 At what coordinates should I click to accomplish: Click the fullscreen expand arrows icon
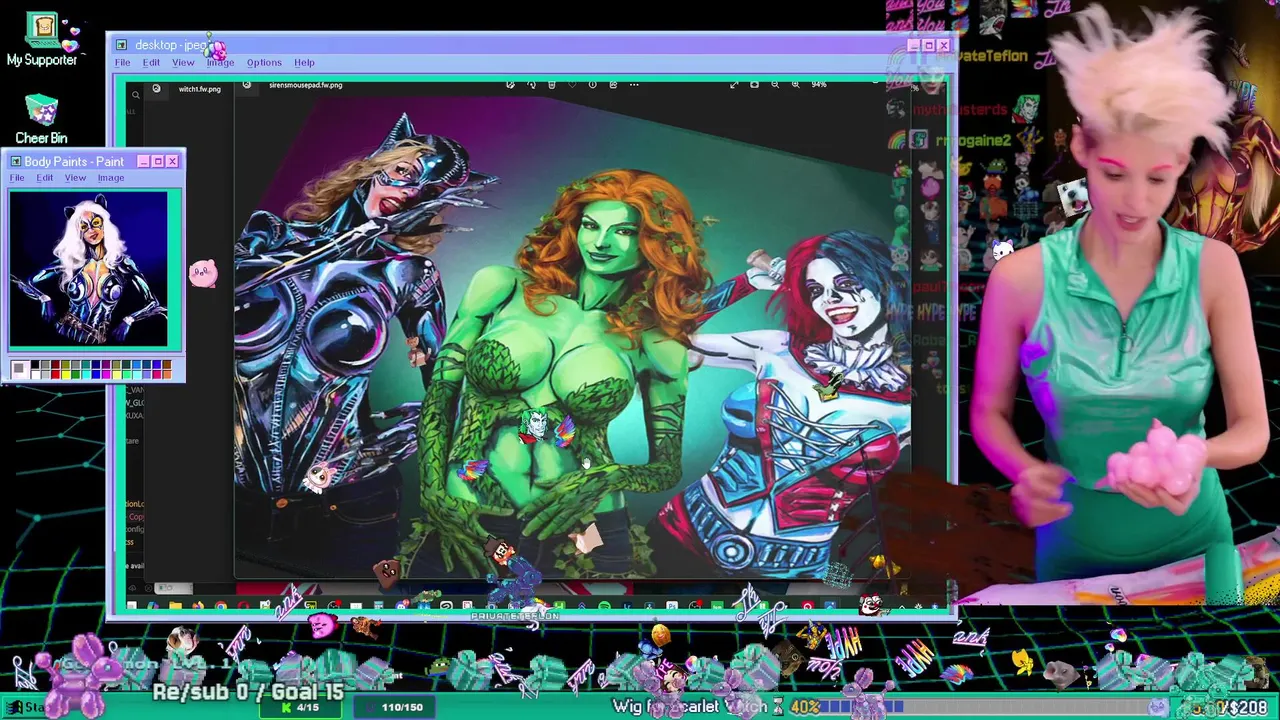(734, 85)
